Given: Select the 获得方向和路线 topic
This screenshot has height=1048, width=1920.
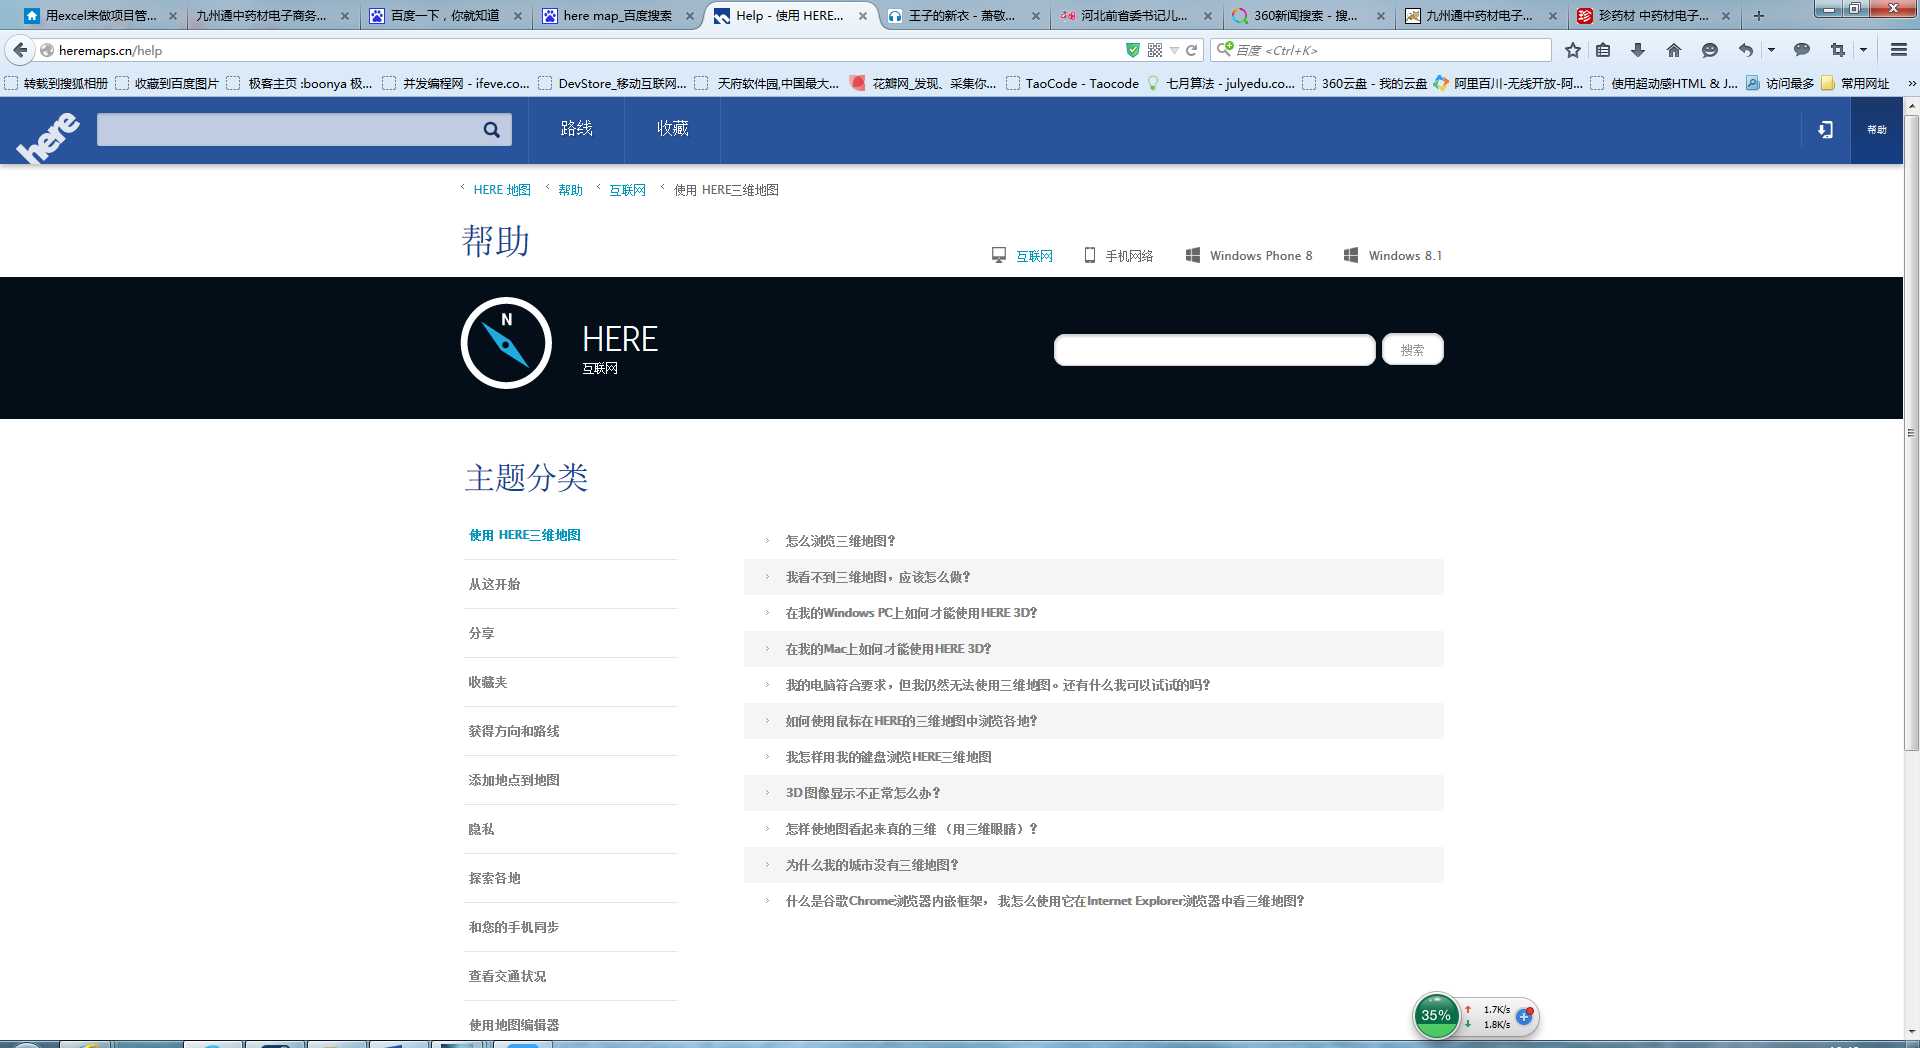Looking at the screenshot, I should click(513, 731).
